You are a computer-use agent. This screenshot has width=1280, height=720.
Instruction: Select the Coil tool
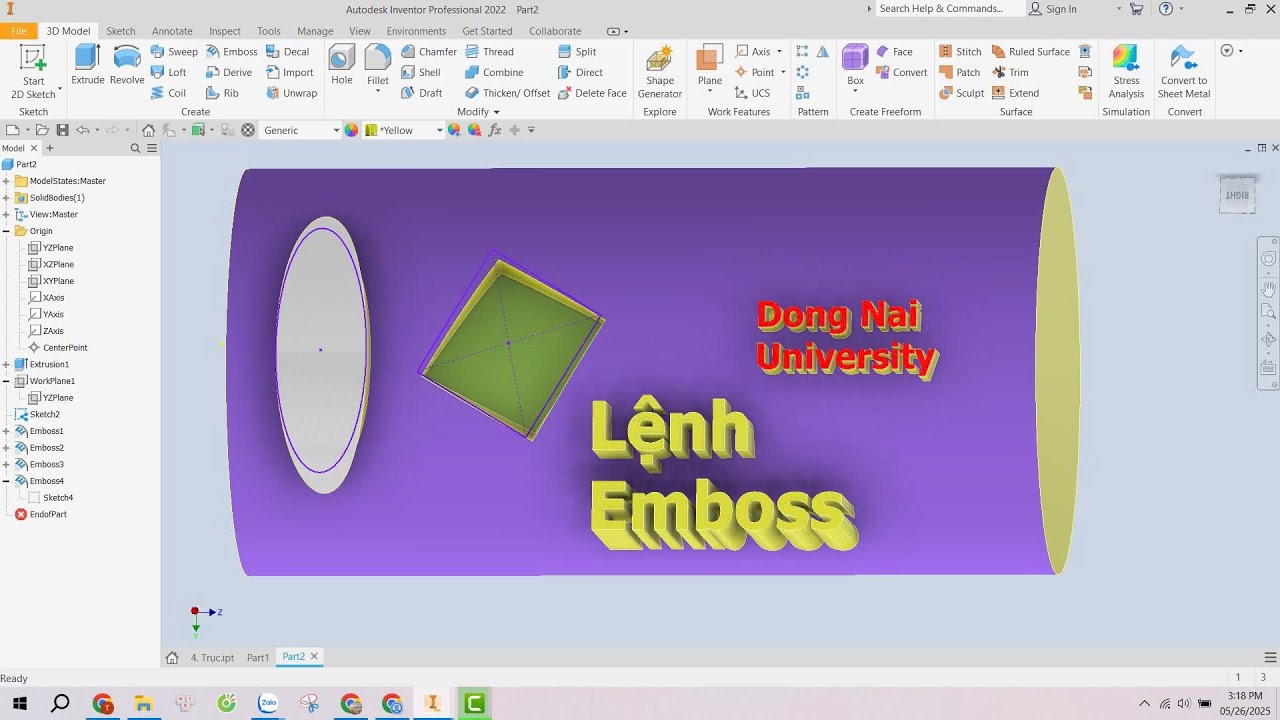(168, 93)
